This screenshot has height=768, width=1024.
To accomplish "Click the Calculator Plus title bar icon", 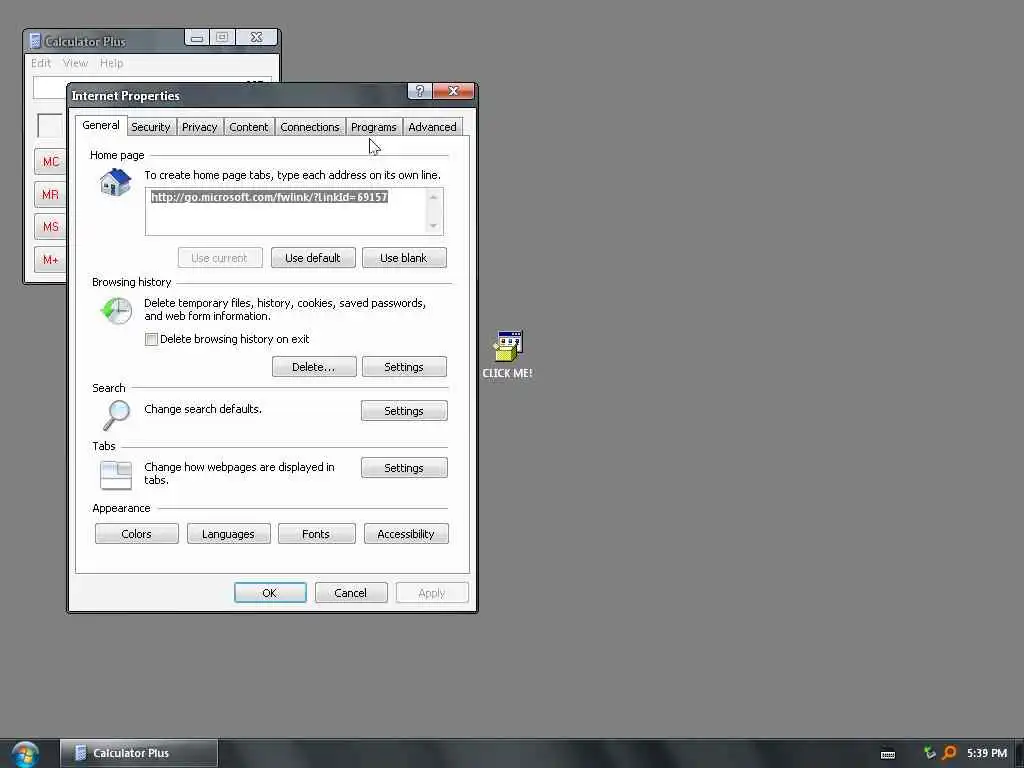I will click(x=35, y=41).
